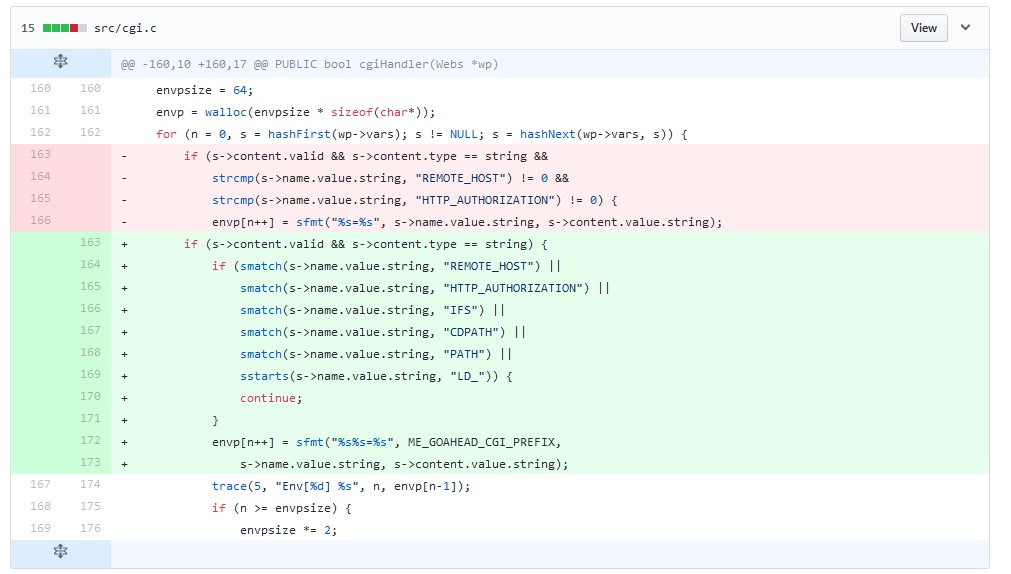The image size is (1011, 574).
Task: Click the removed envp sfmt code line
Action: (x=466, y=222)
